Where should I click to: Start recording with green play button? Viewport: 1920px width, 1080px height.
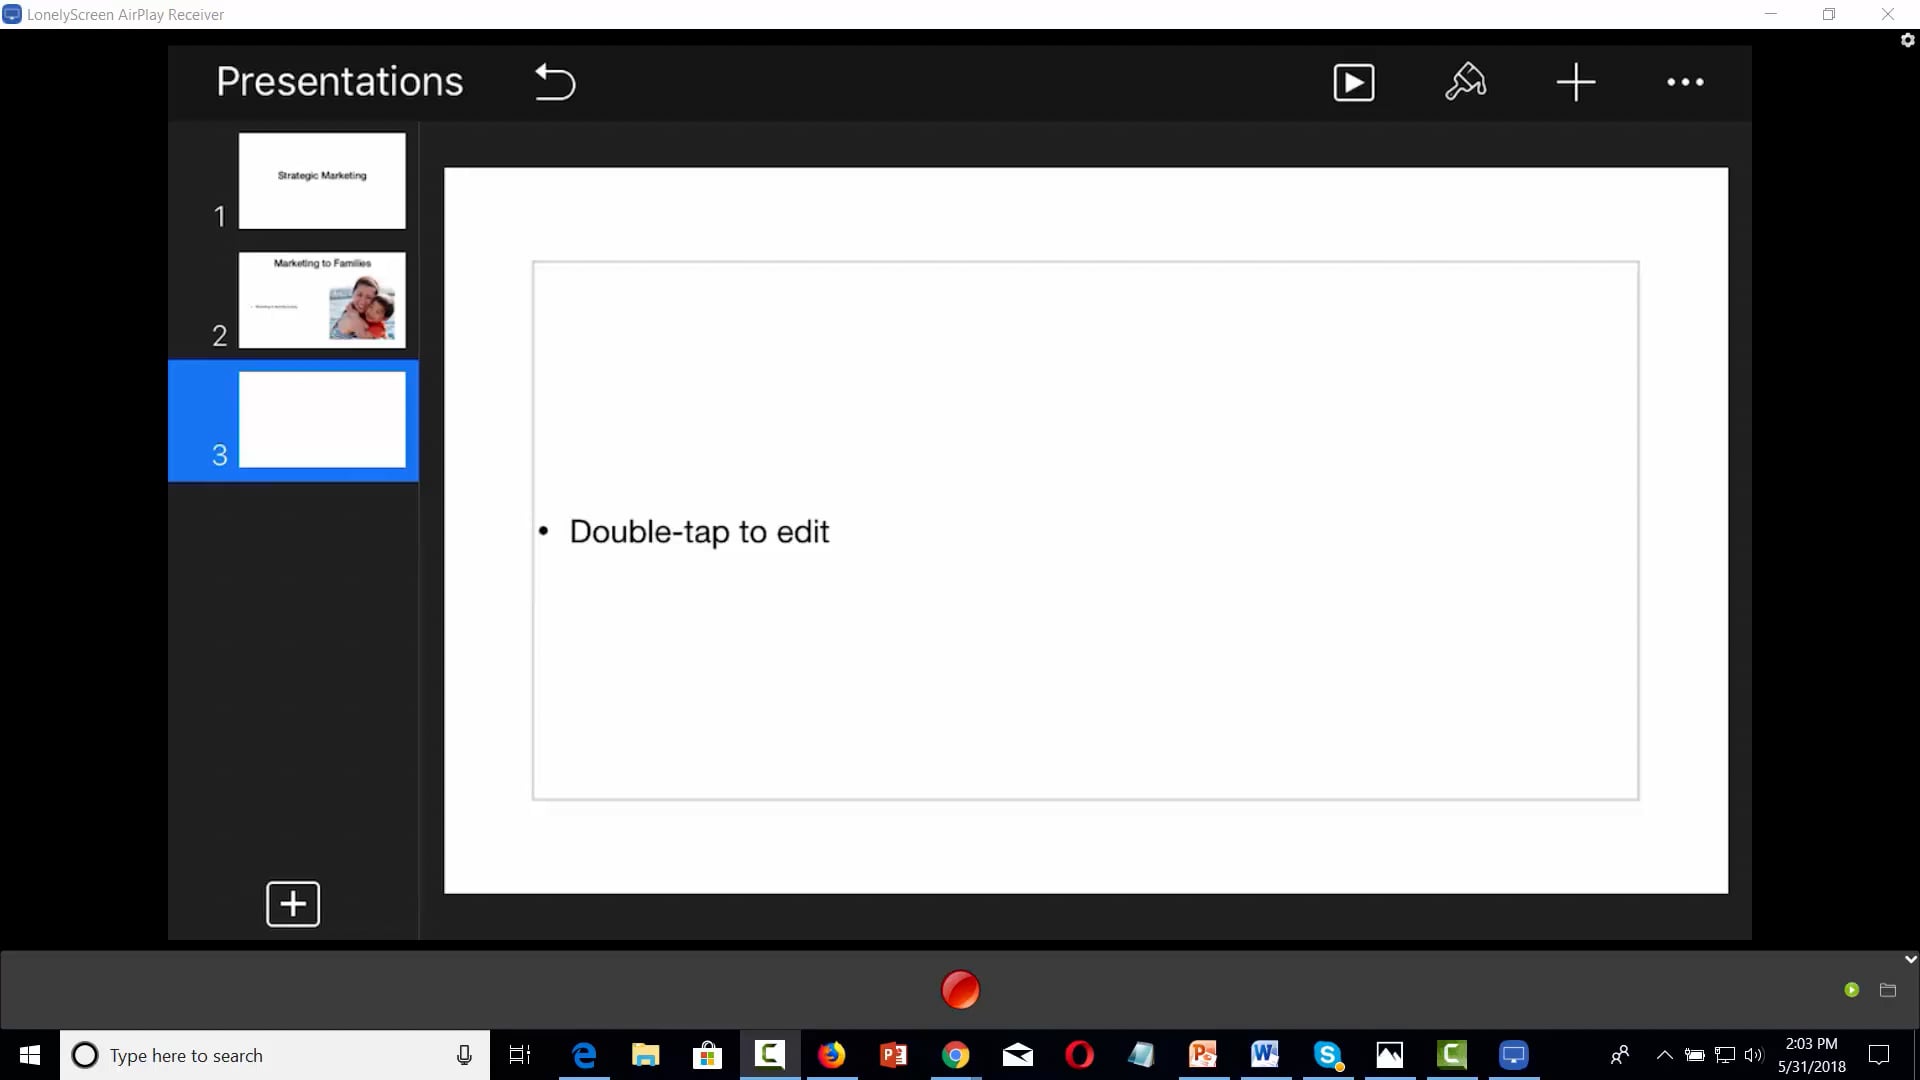click(1853, 989)
